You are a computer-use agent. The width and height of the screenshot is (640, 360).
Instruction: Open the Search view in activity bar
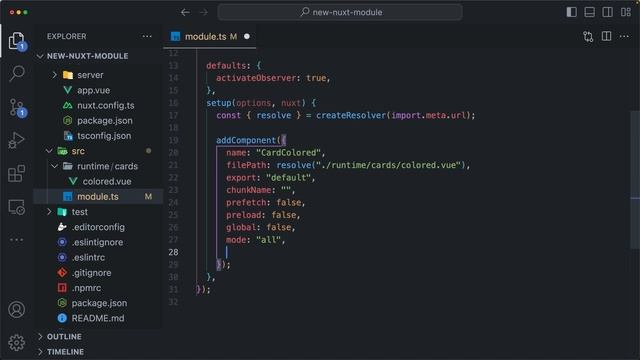click(17, 73)
